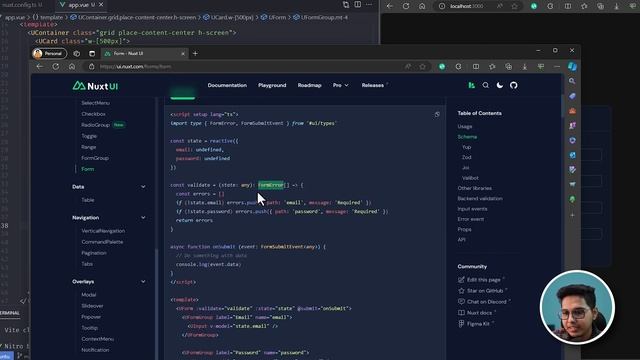Open Notification component page
Image resolution: width=640 pixels, height=360 pixels.
95,350
